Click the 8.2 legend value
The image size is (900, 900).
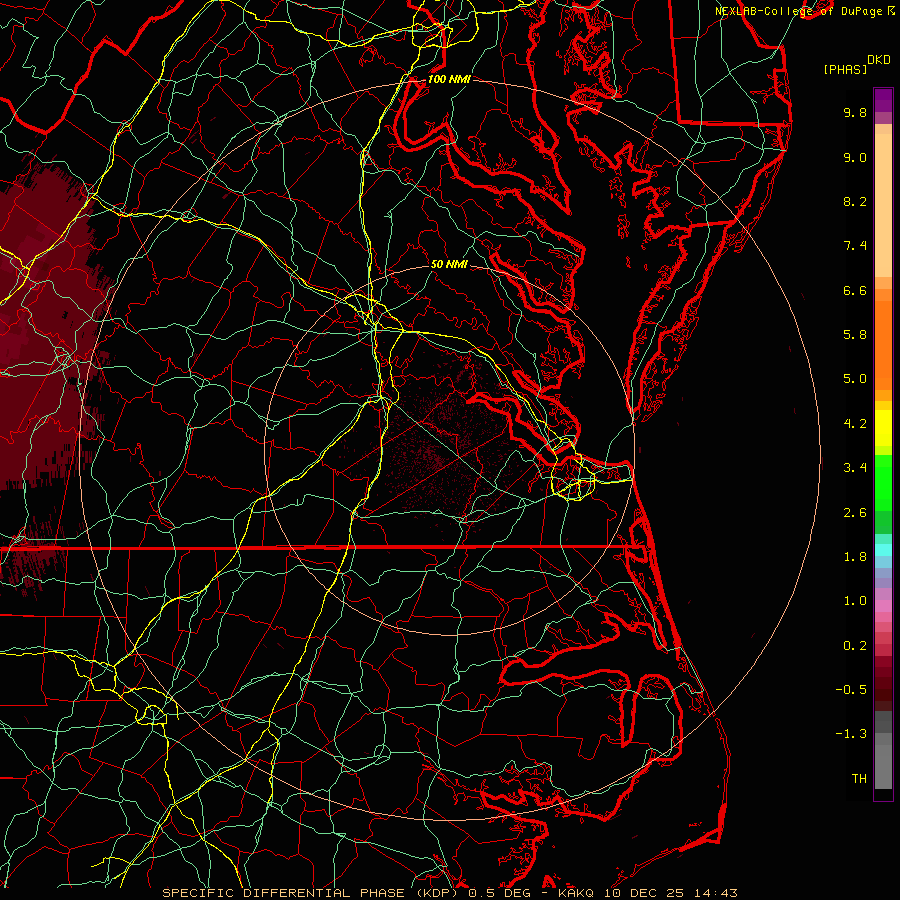click(855, 201)
